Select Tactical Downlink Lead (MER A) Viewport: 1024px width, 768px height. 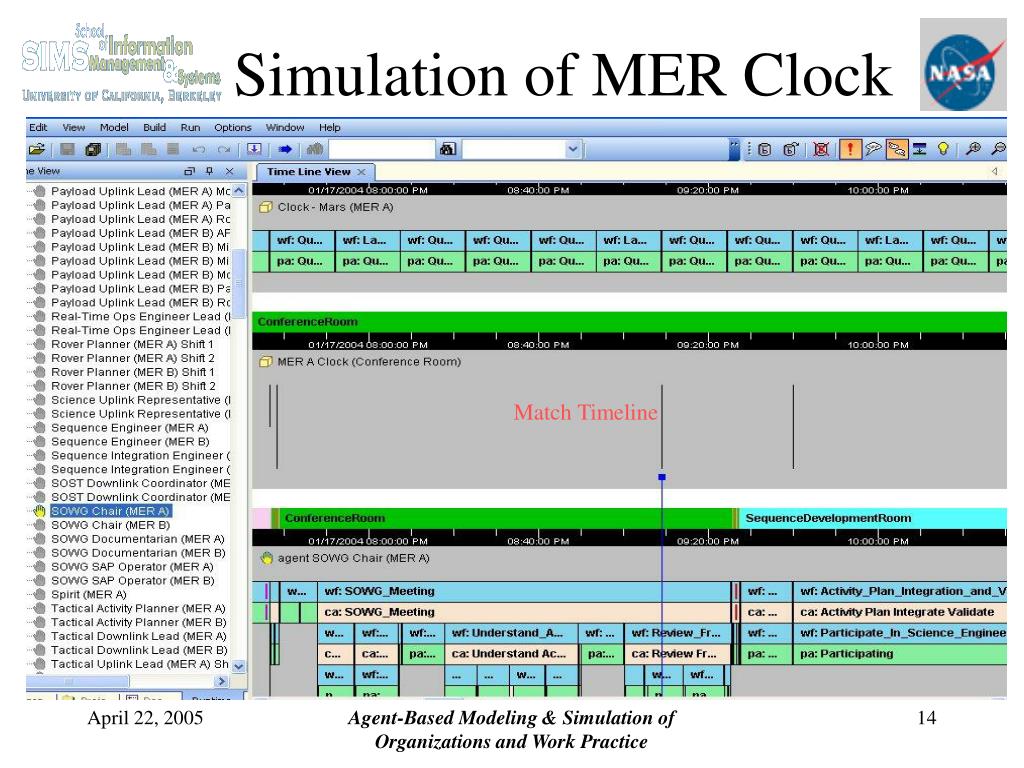pyautogui.click(x=138, y=636)
